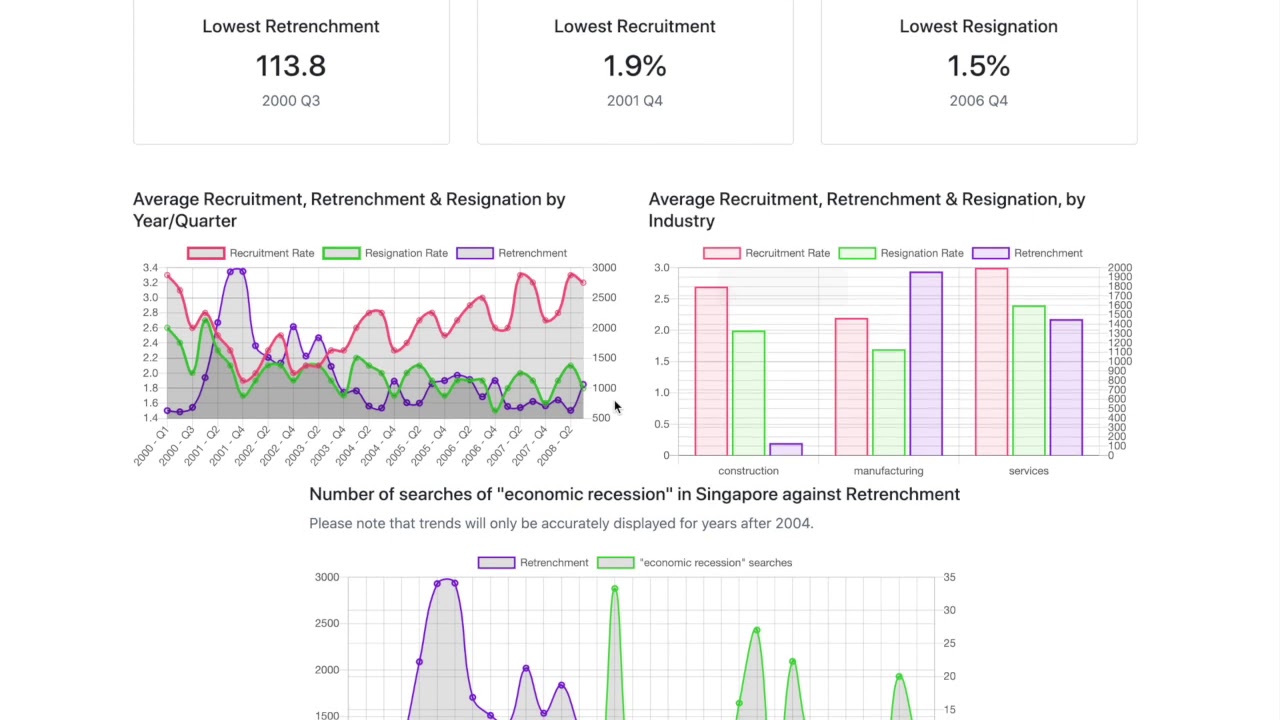The width and height of the screenshot is (1280, 720).
Task: Click the 1.5% value
Action: pos(979,66)
